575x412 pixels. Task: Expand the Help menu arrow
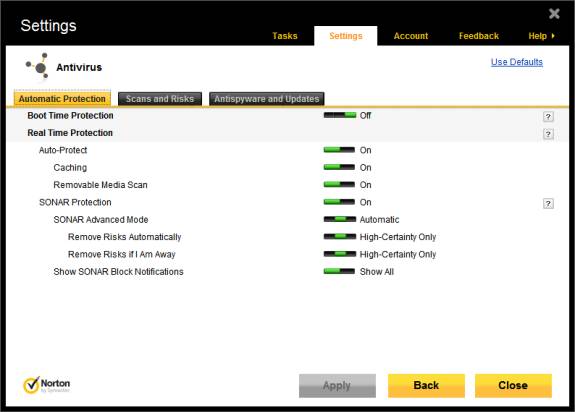tap(553, 36)
